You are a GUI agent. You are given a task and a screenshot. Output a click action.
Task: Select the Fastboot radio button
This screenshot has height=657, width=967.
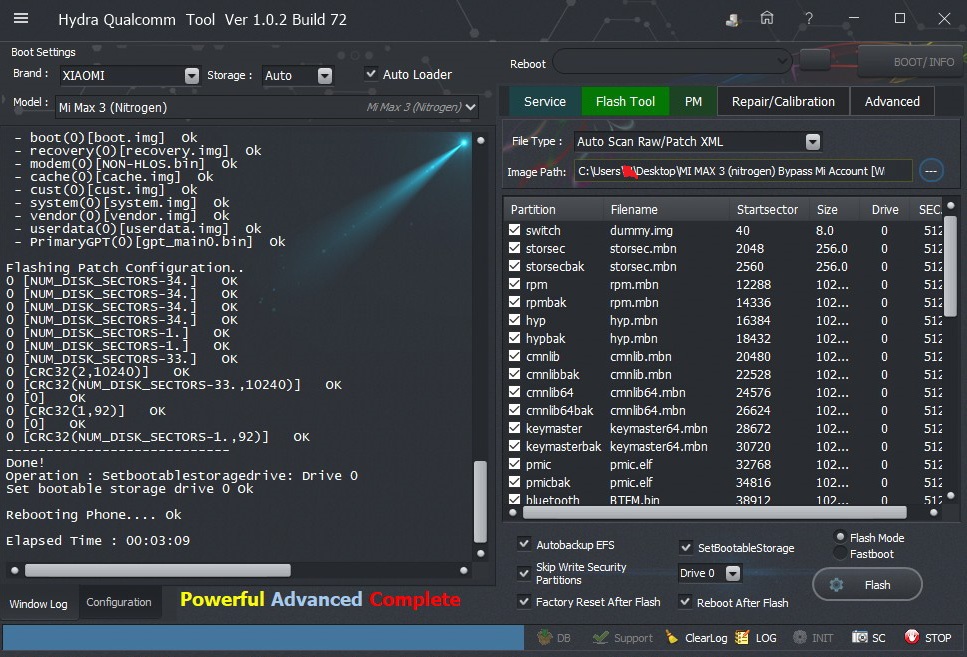[840, 553]
